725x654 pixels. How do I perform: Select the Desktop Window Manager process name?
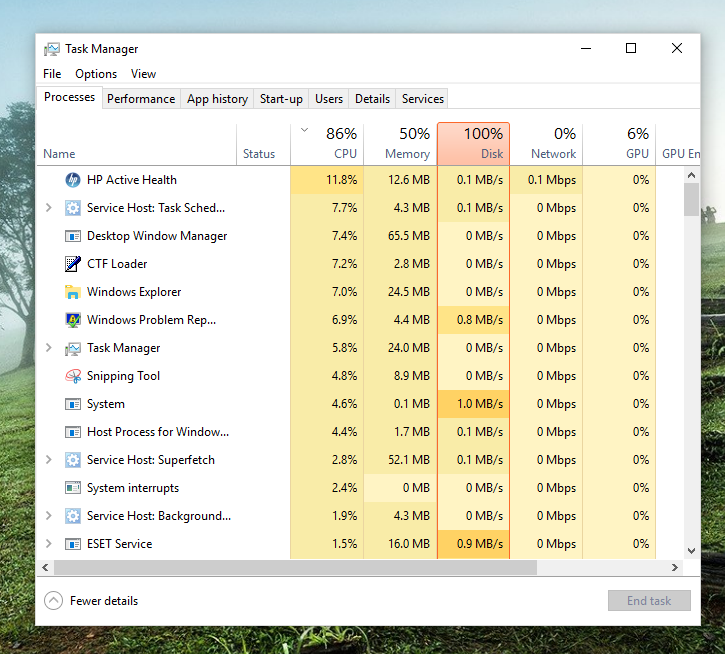[157, 236]
